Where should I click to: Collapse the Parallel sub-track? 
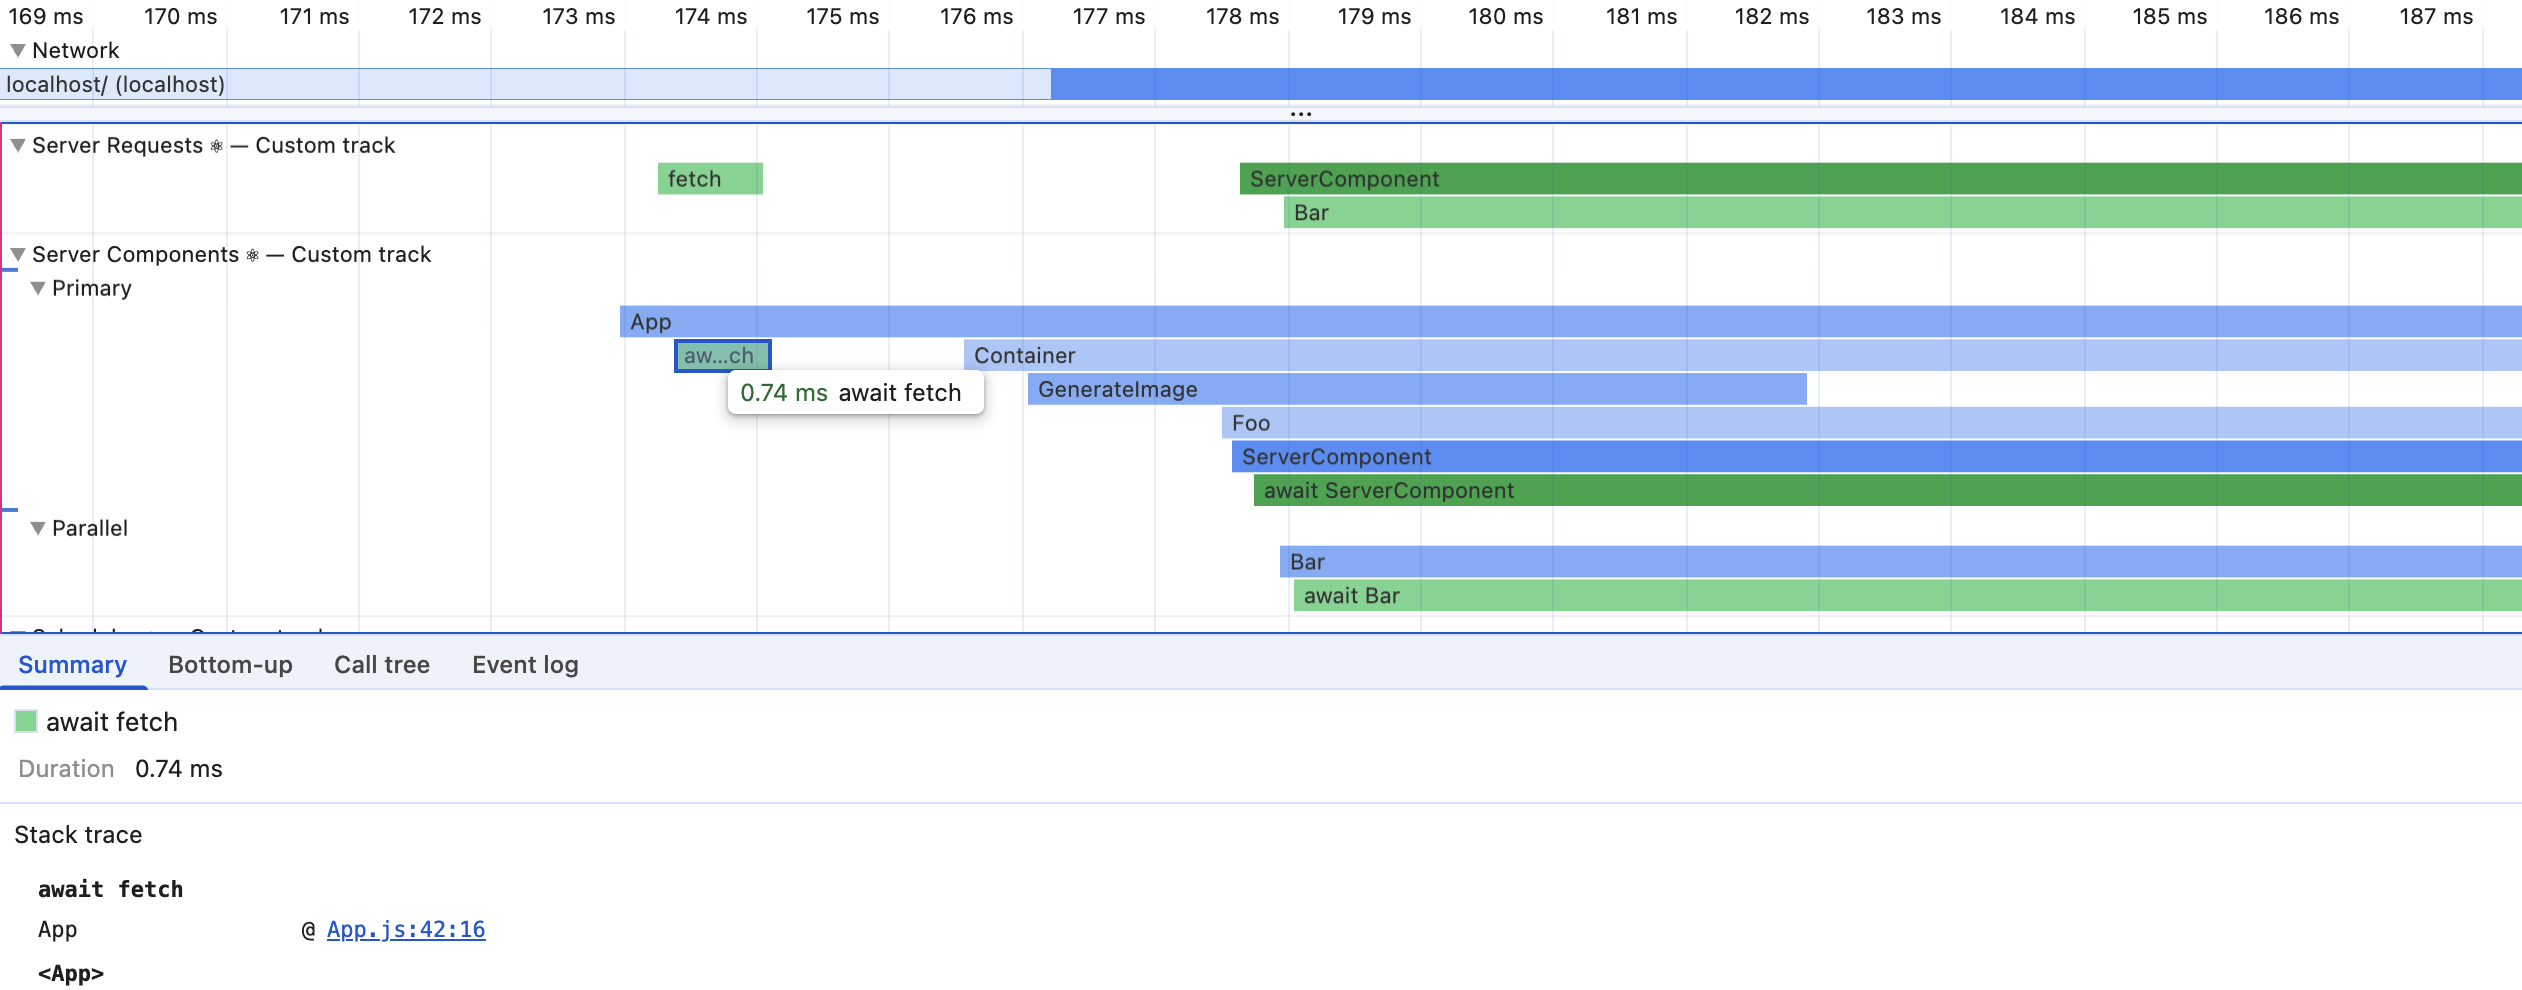pos(38,528)
